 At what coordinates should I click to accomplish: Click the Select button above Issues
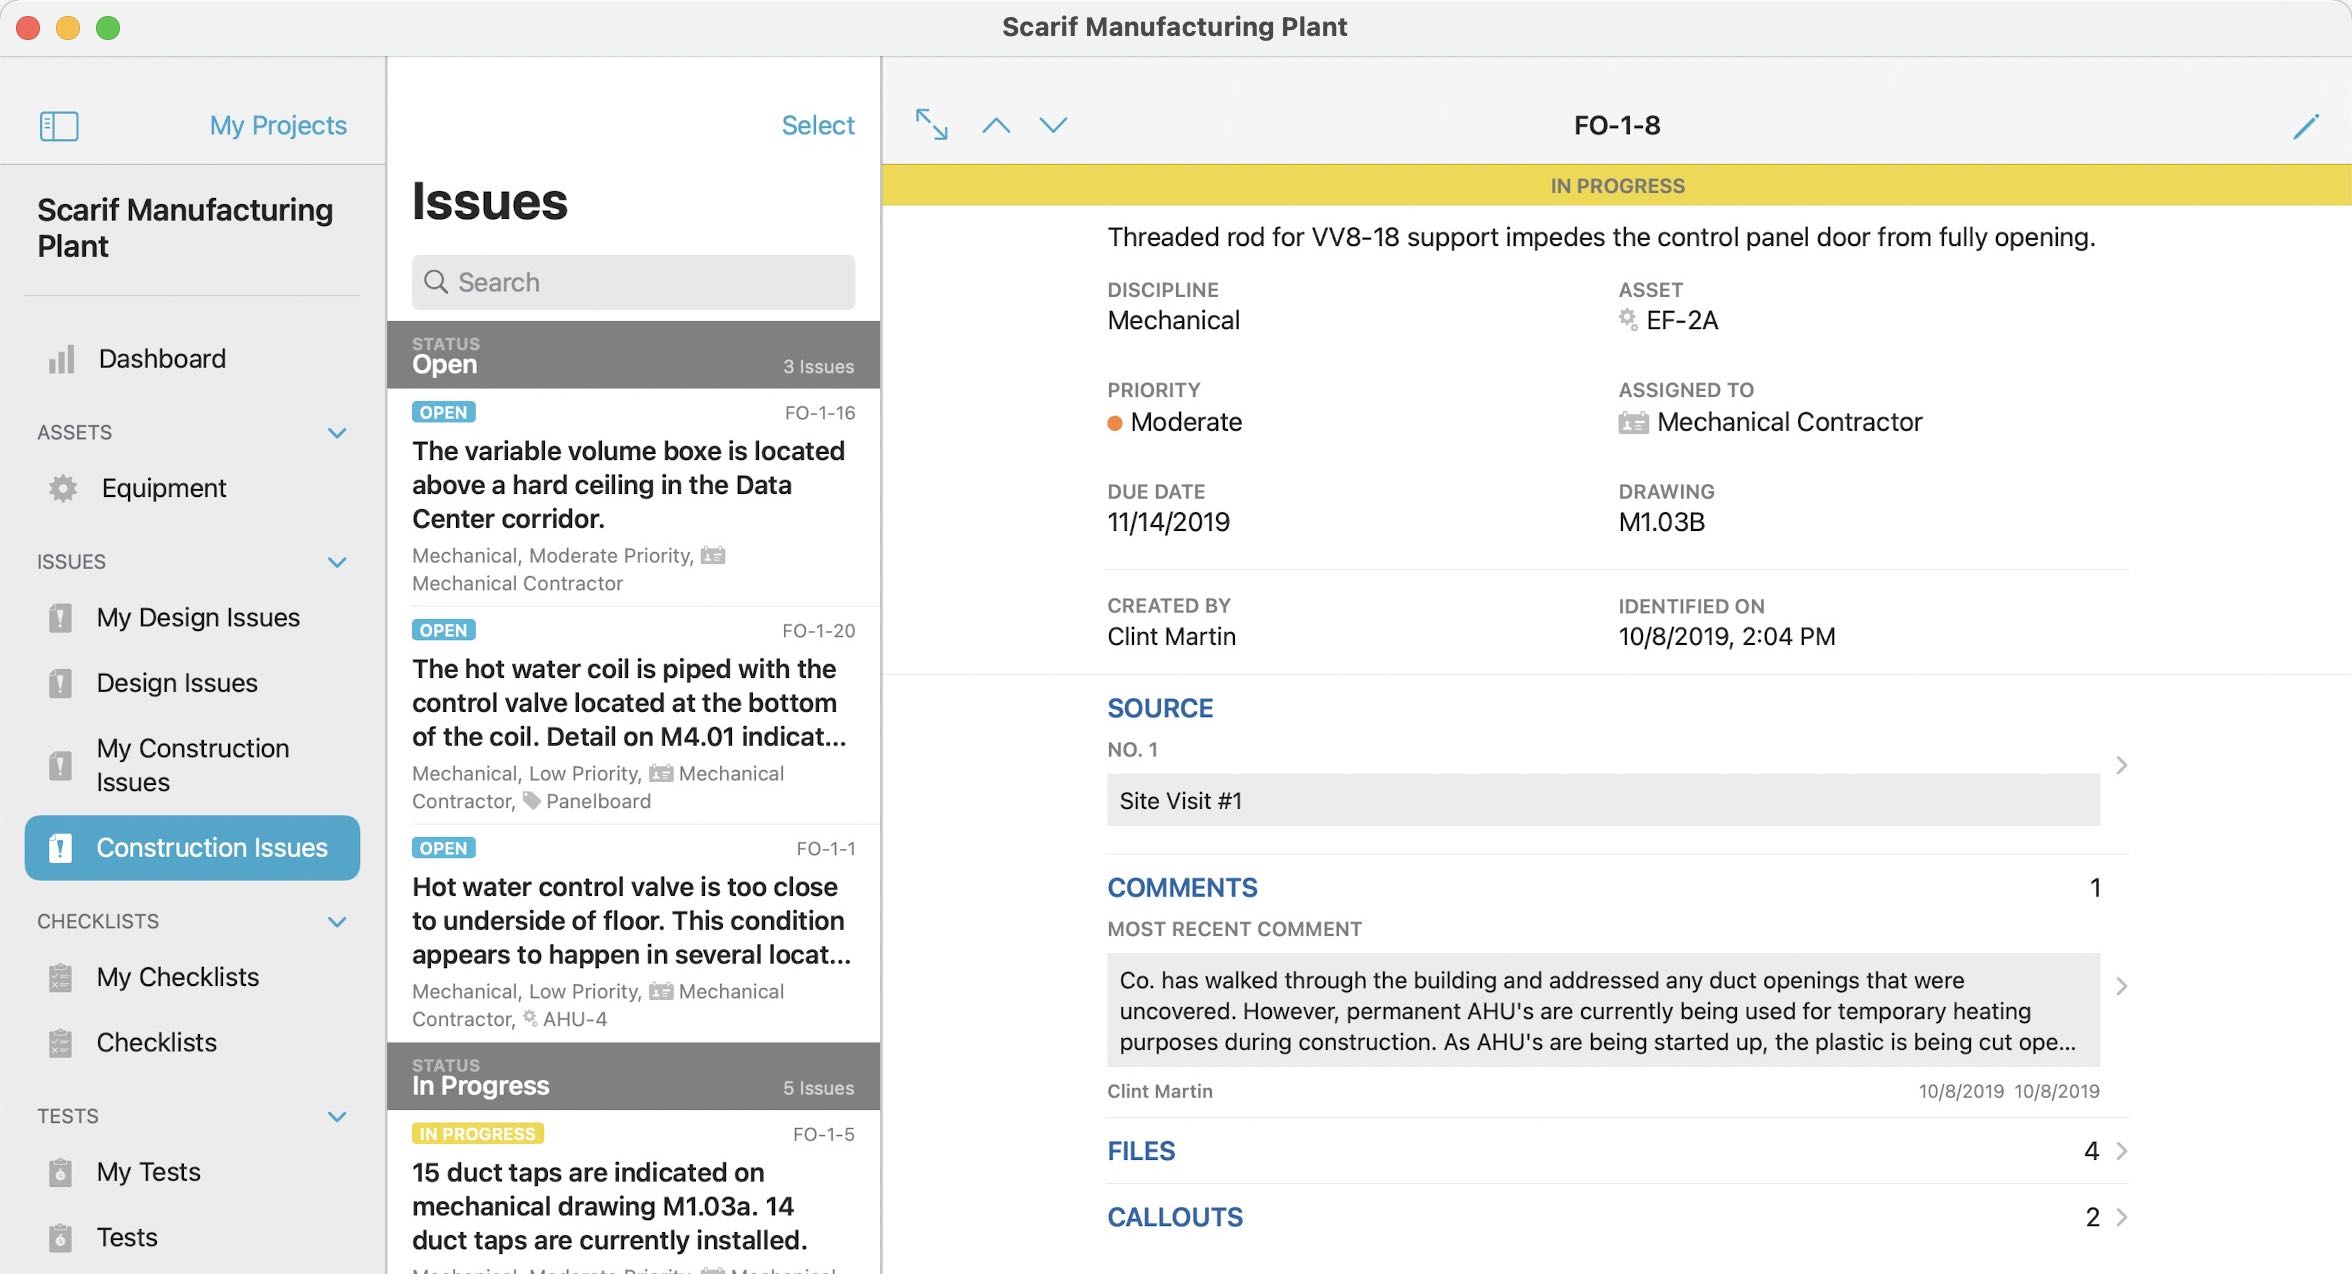click(817, 125)
